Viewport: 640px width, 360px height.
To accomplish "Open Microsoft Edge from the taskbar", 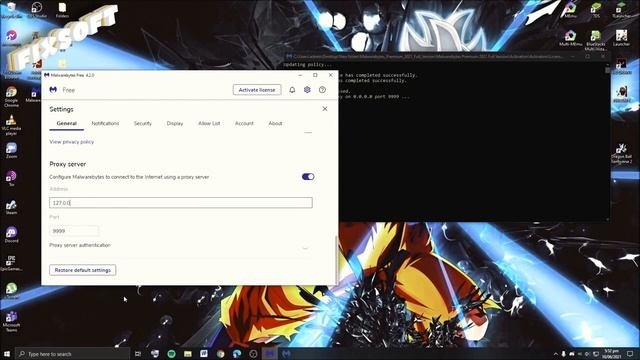I will pos(237,354).
